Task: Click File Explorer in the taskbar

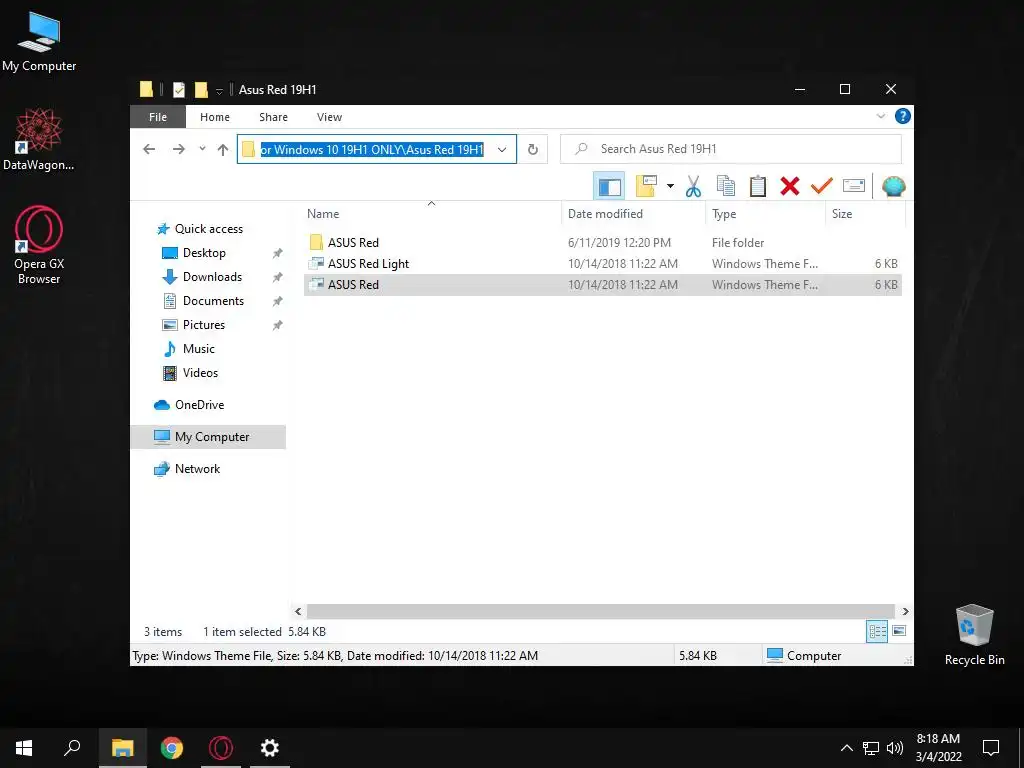Action: [x=122, y=748]
